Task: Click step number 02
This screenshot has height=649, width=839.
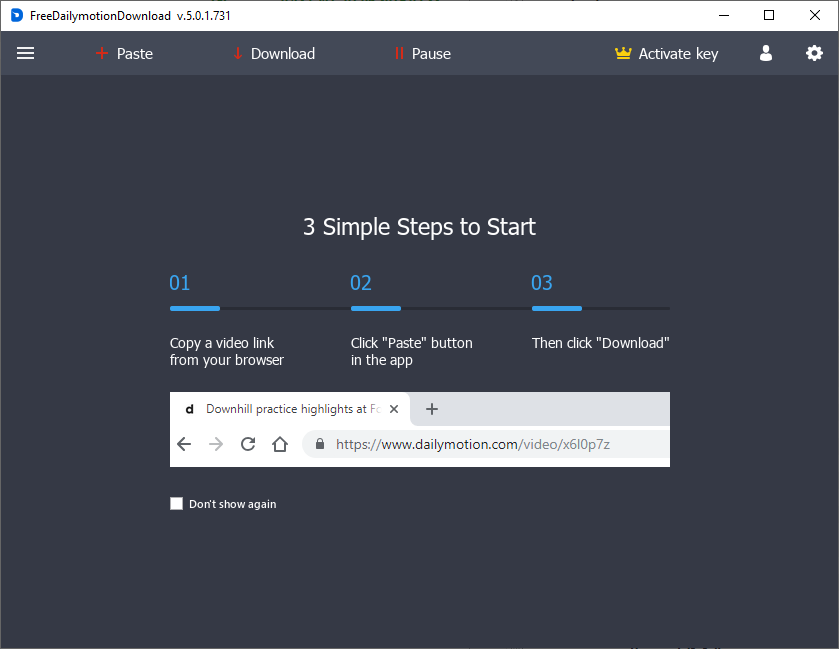Action: pos(361,283)
